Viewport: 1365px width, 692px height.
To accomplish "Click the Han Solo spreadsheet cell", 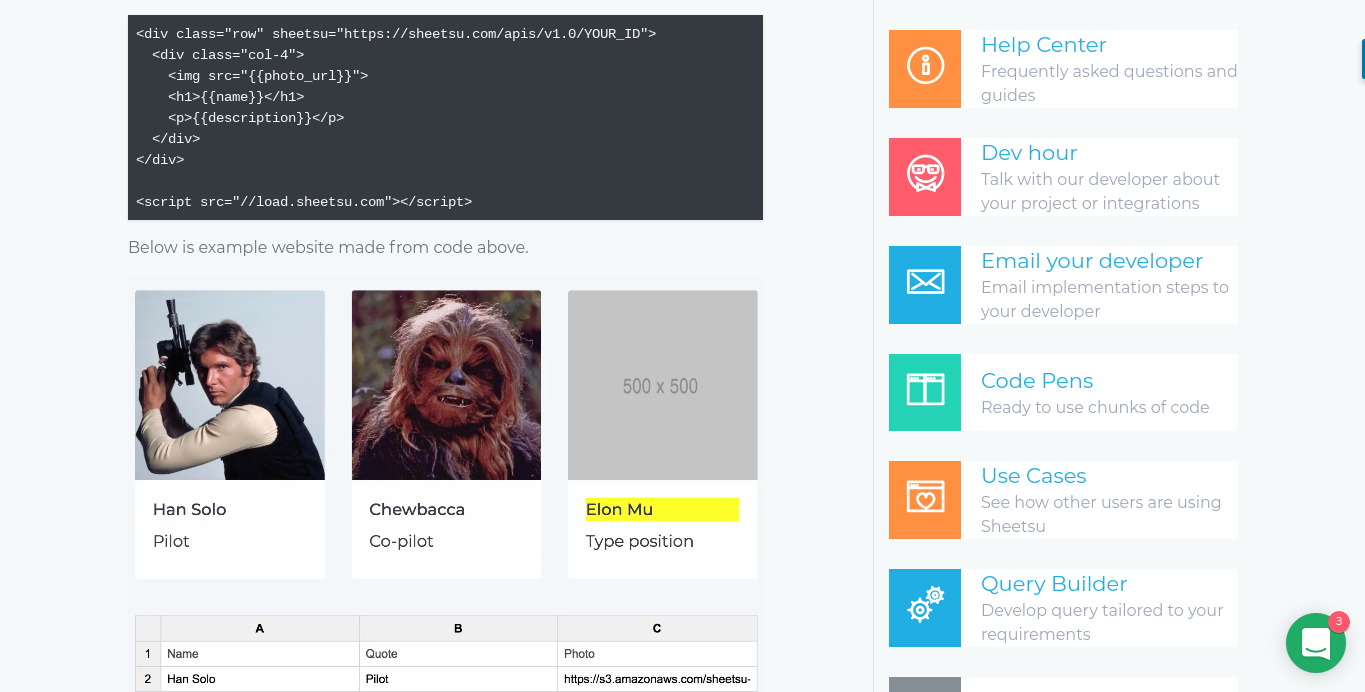I will pos(260,679).
